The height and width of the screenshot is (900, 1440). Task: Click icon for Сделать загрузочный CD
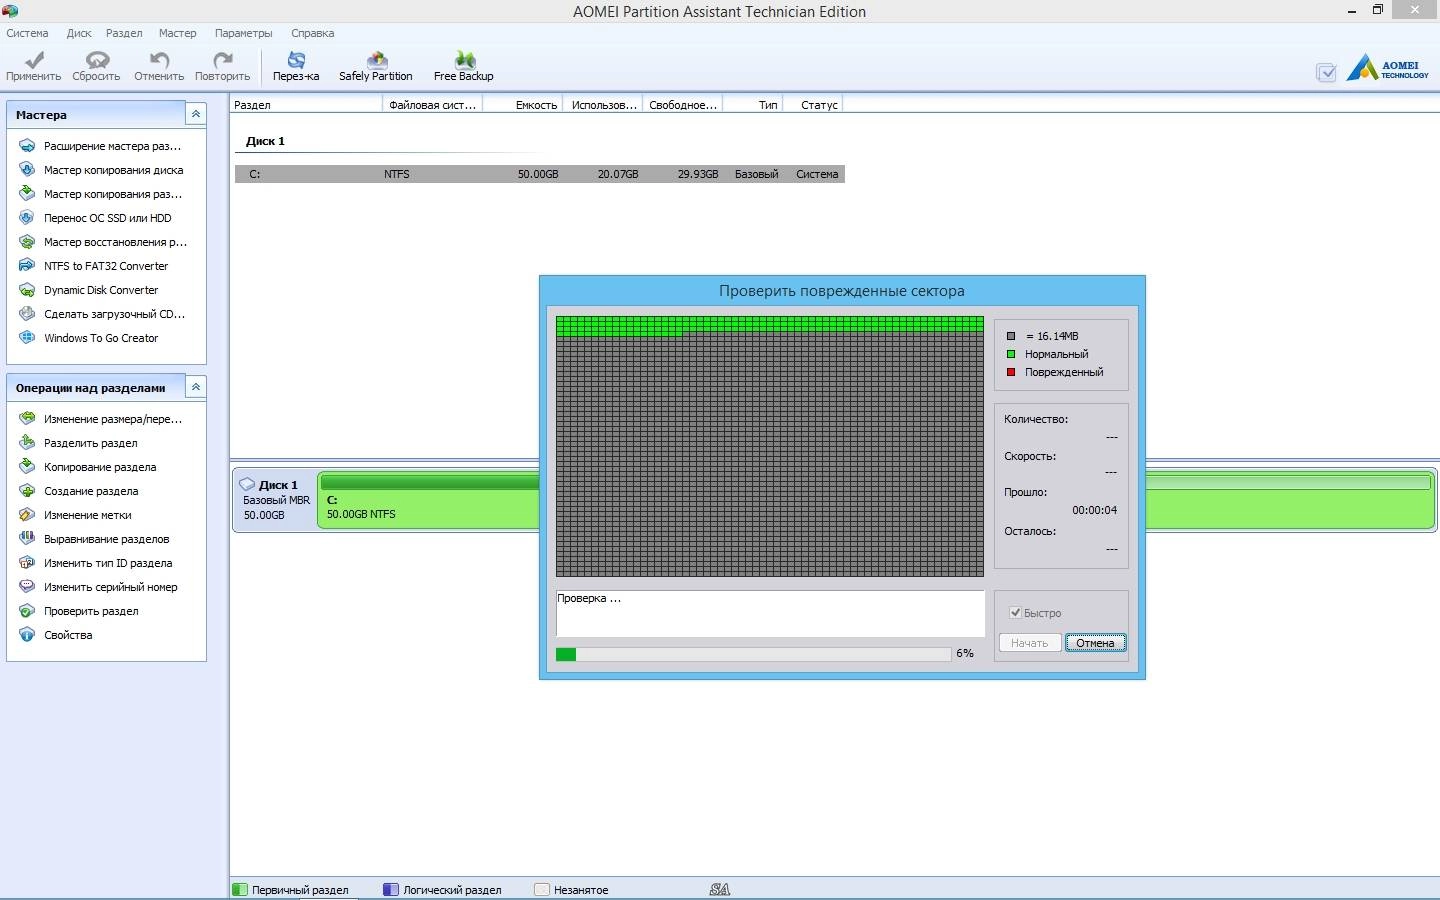pos(27,314)
